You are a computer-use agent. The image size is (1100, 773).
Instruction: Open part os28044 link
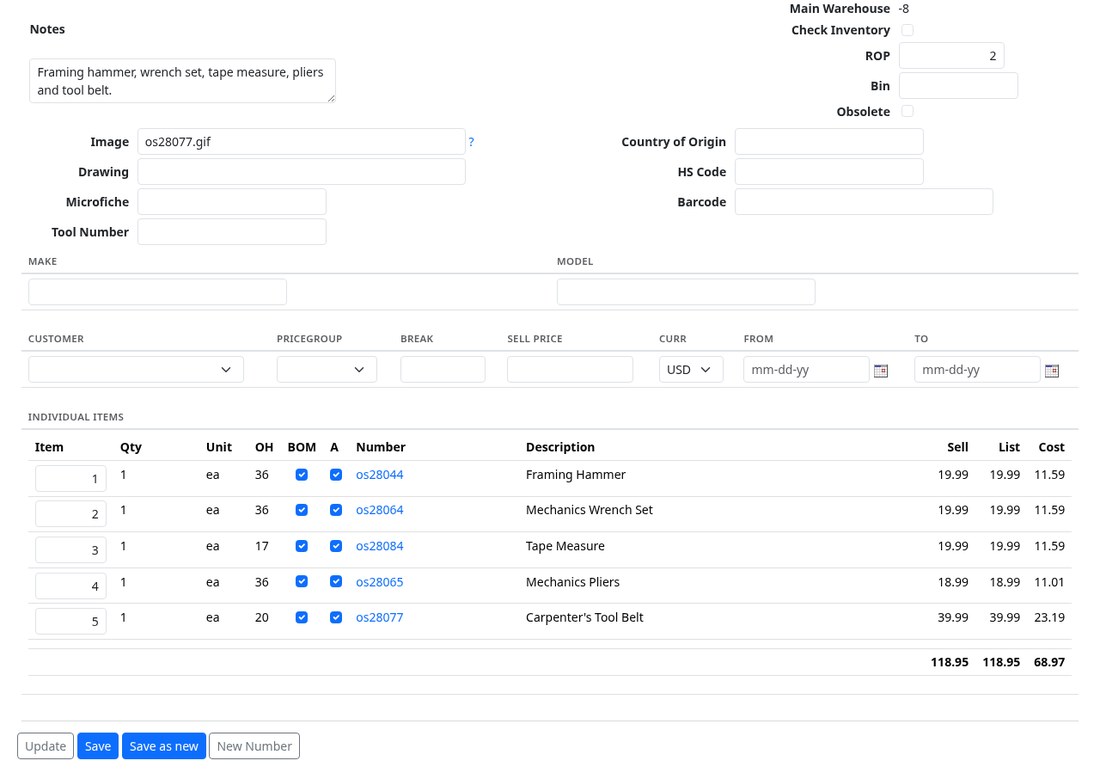click(x=380, y=475)
